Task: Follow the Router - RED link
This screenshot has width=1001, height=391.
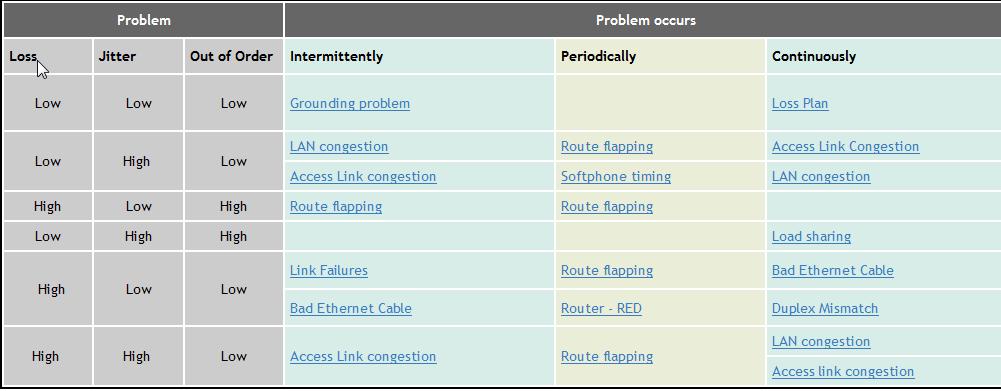Action: [x=601, y=309]
